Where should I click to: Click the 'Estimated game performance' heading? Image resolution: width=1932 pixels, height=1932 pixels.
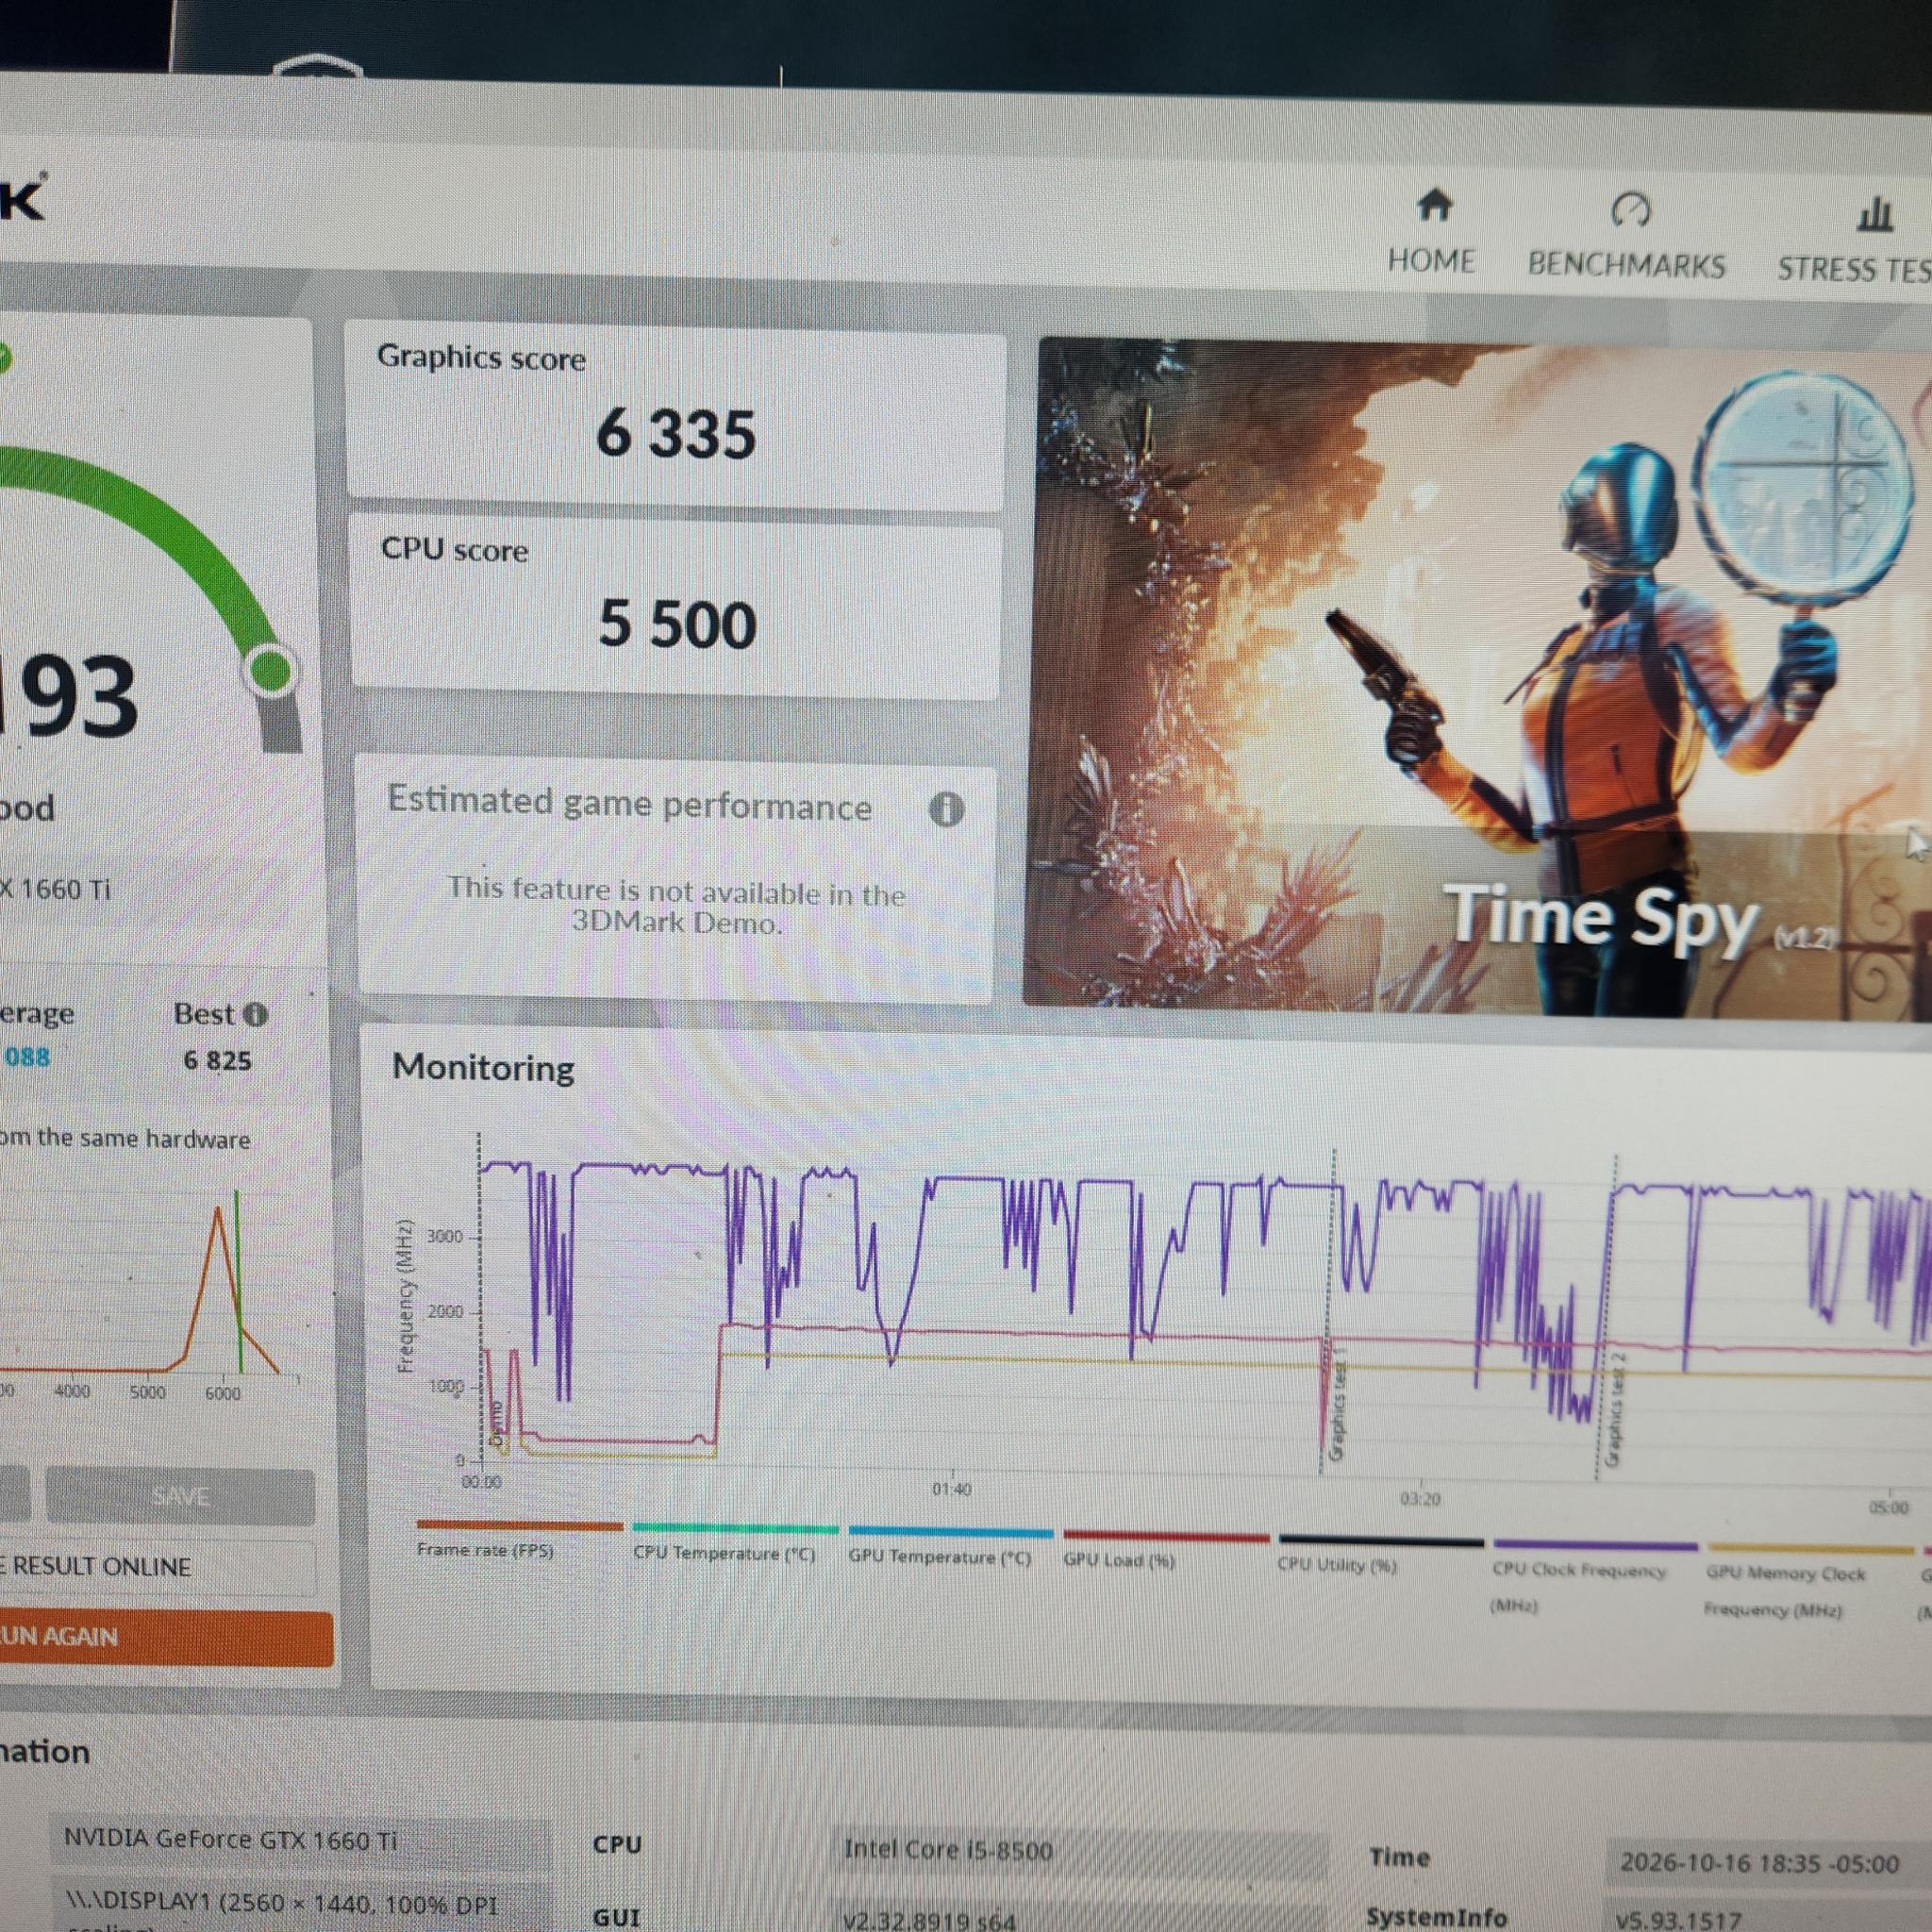[629, 803]
